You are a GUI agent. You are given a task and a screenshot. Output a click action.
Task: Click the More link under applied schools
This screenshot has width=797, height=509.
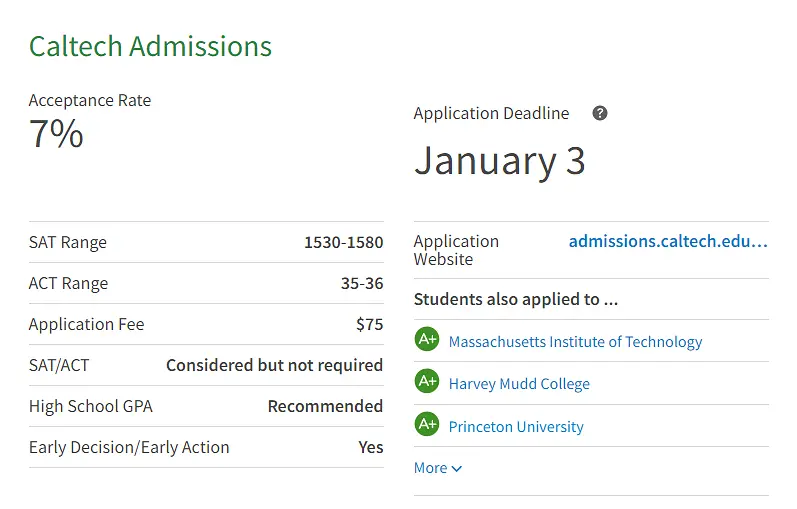click(x=431, y=468)
